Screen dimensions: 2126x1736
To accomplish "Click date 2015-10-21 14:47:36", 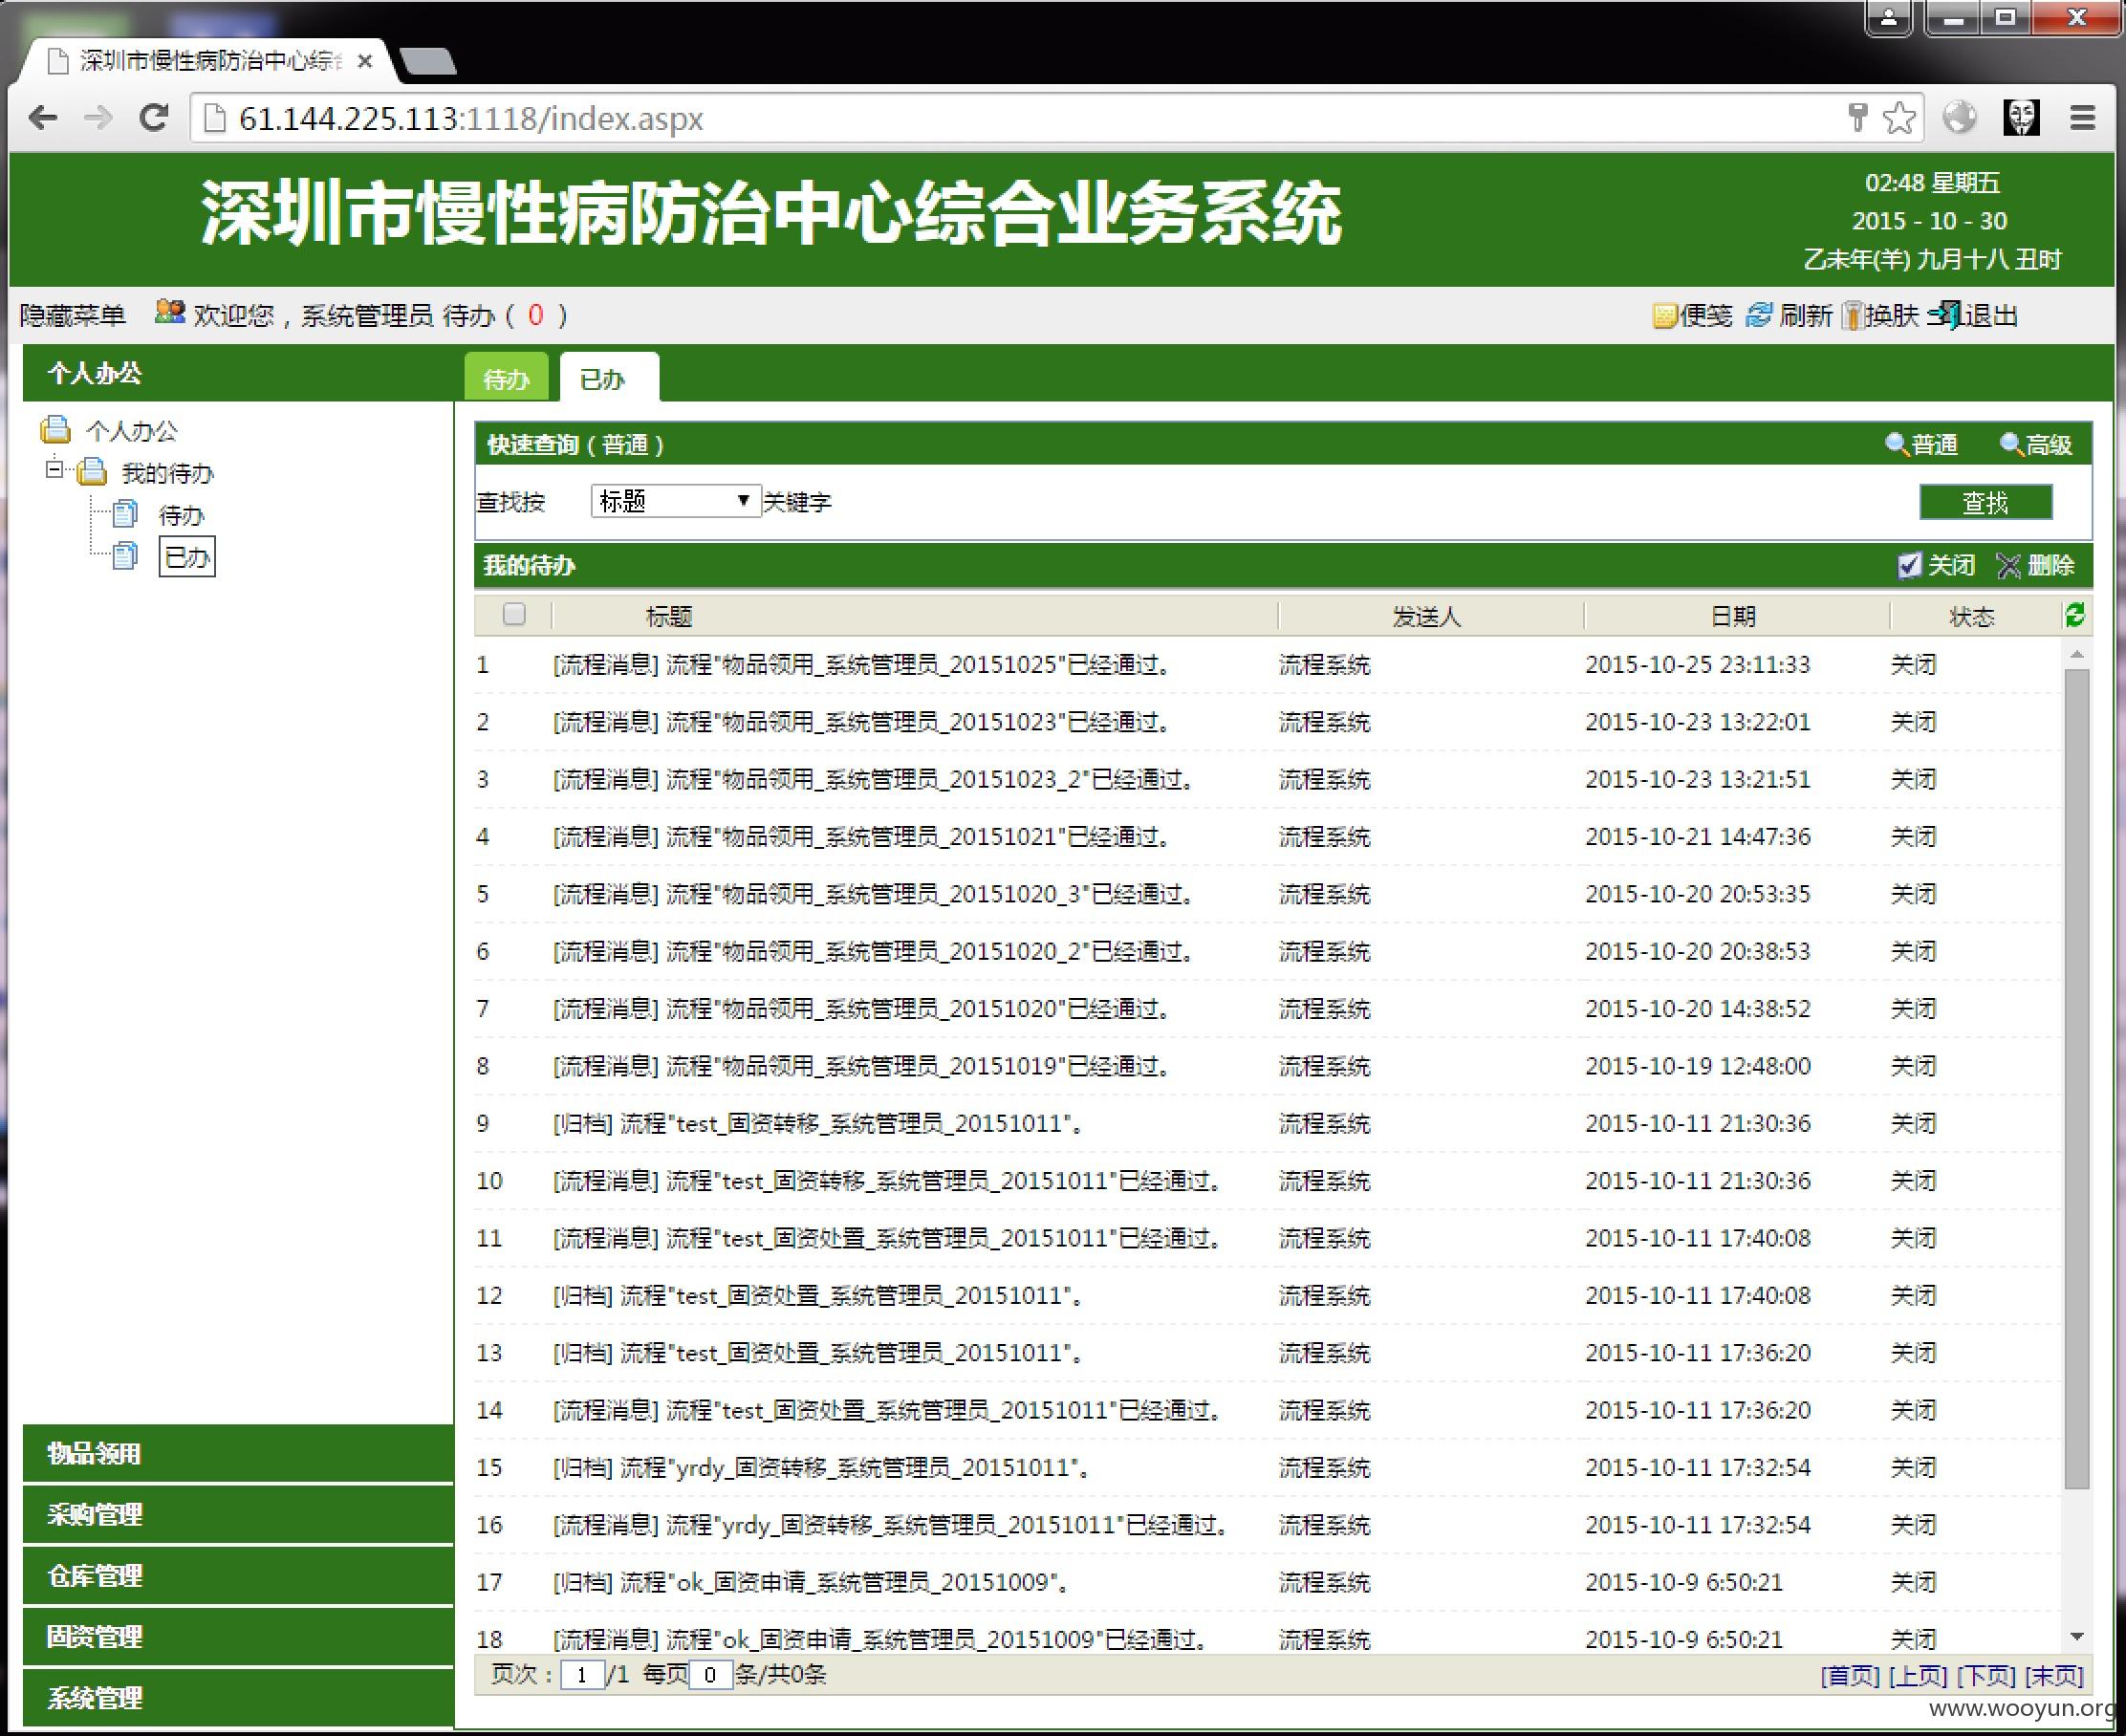I will point(1698,836).
